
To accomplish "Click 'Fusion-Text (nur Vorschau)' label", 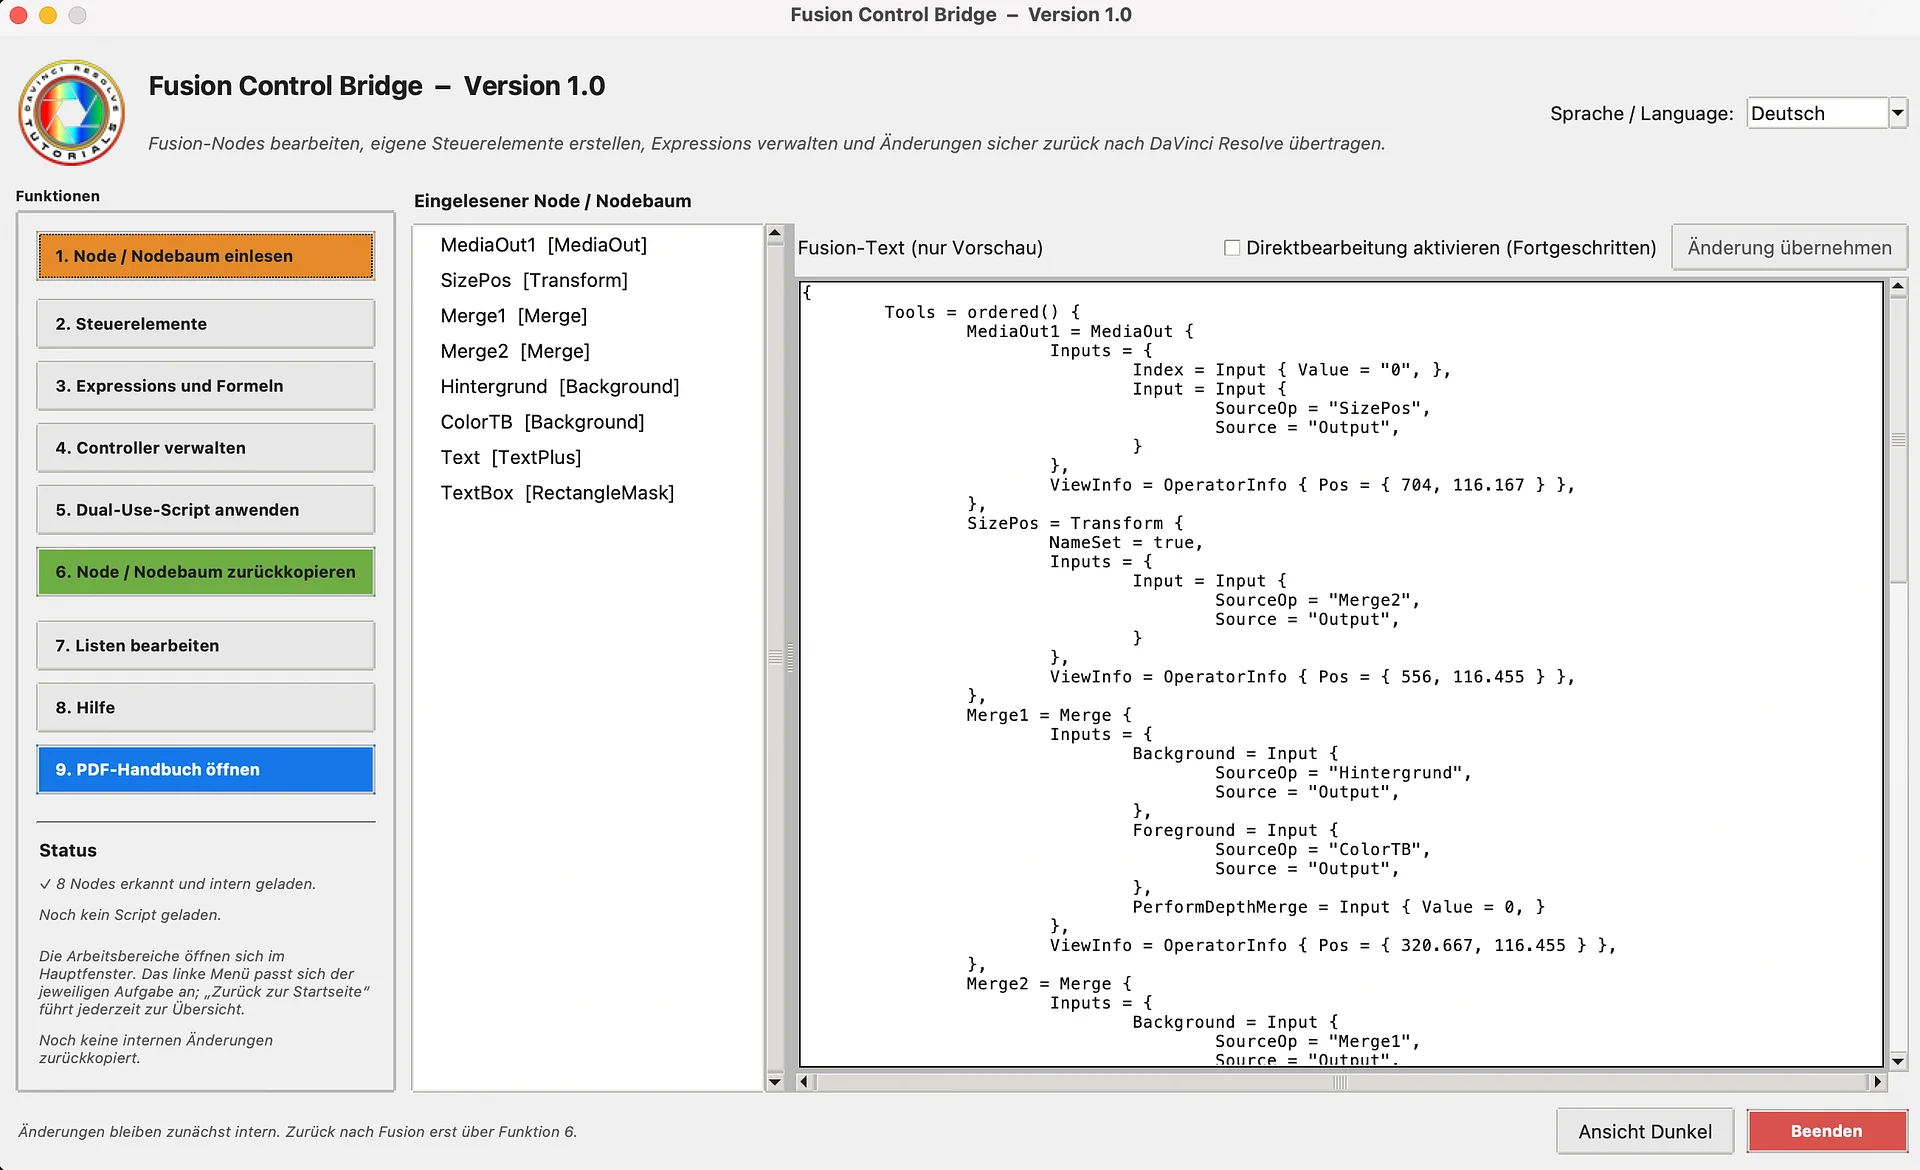I will [x=920, y=248].
